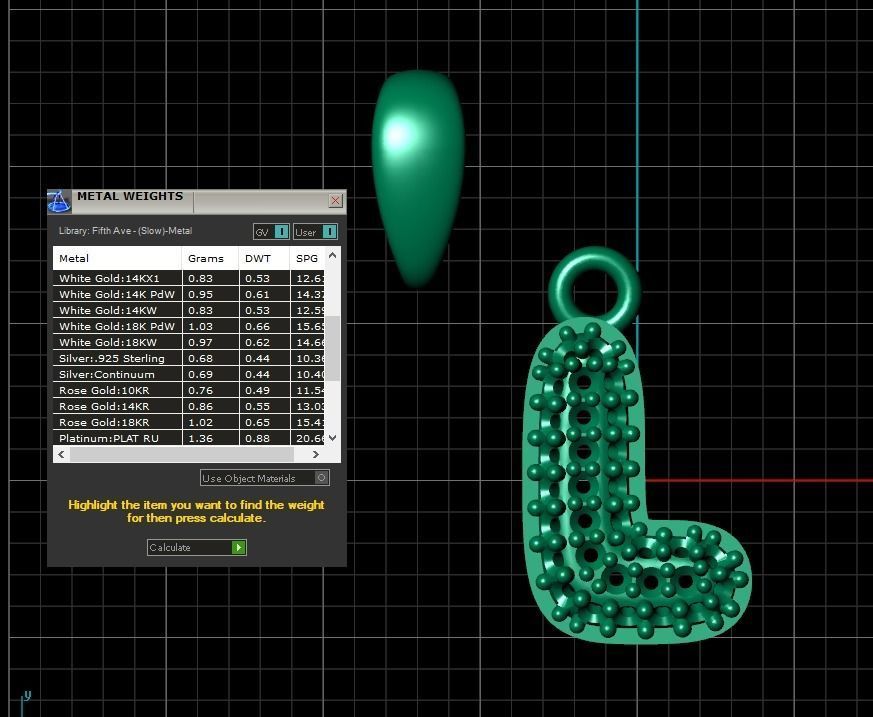Click the DWT column header
Viewport: 873px width, 717px height.
[264, 258]
